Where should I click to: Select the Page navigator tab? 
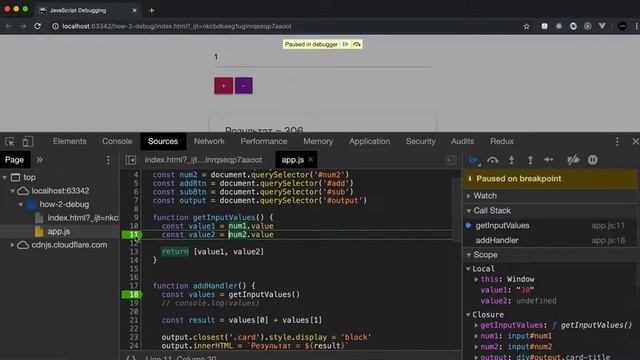tap(15, 160)
